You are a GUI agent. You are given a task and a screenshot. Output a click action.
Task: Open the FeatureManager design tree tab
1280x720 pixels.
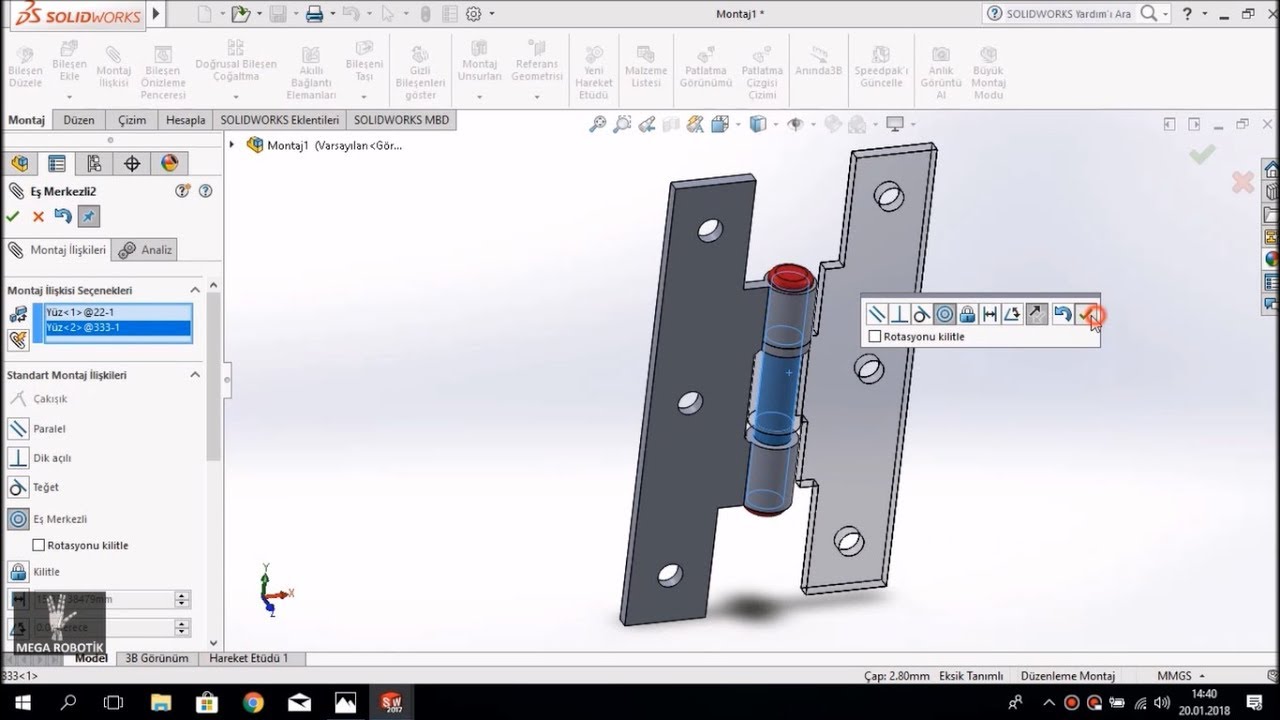pyautogui.click(x=19, y=164)
